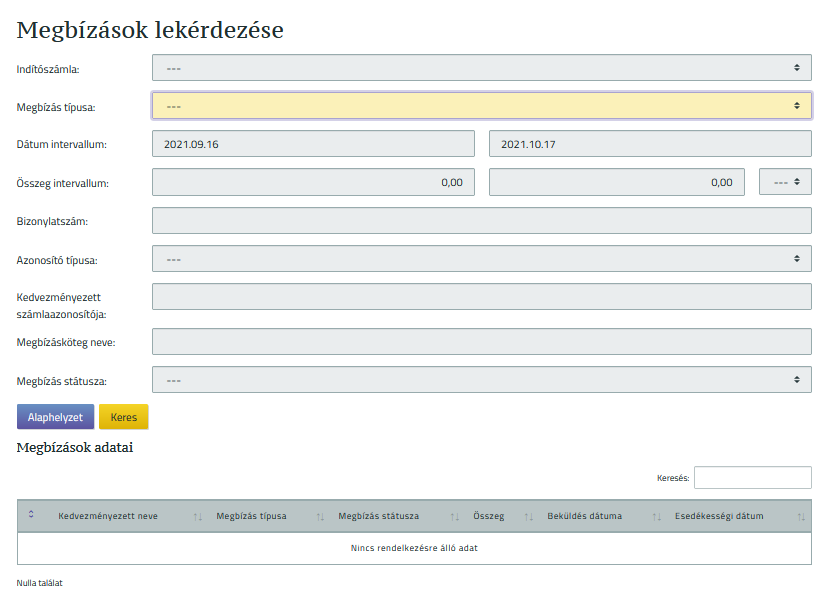Focus the Kedvezményezett számlaazonosítója field
This screenshot has height=610, width=826.
481,296
